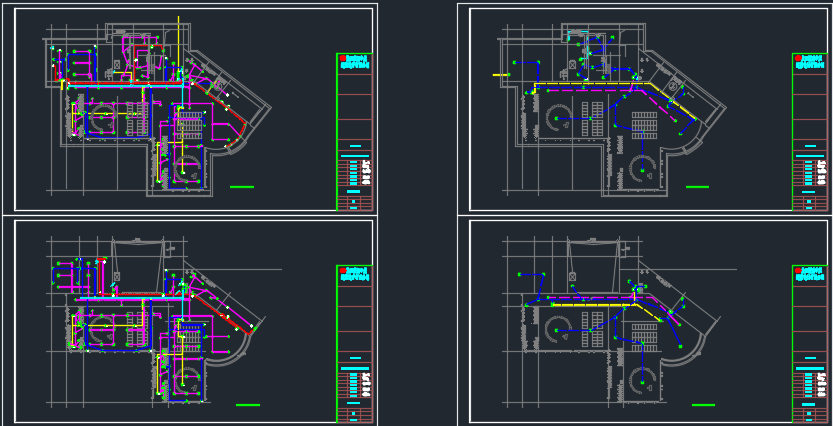This screenshot has width=833, height=426.
Task: Pick the green scale bar in top-right sheet
Action: [x=698, y=187]
